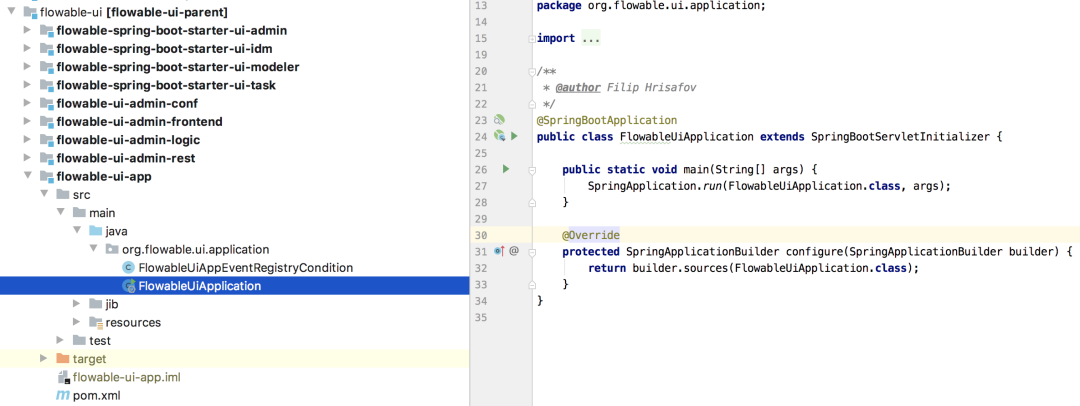Screen dimensions: 1080x406
Task: Select the flowable-ui-app module folder icon
Action: (46, 176)
